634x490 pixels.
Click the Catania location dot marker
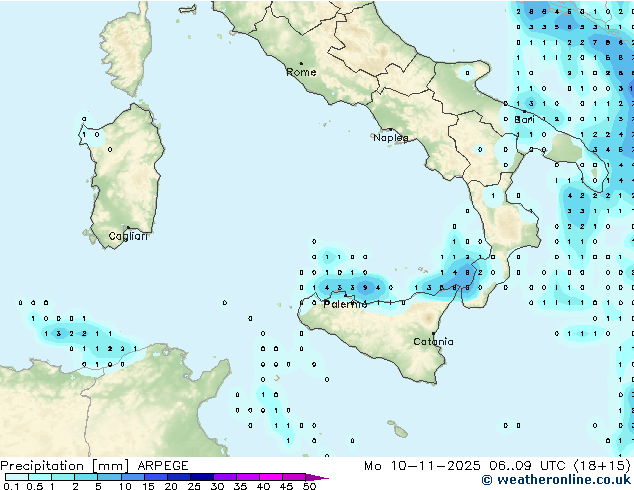[433, 334]
